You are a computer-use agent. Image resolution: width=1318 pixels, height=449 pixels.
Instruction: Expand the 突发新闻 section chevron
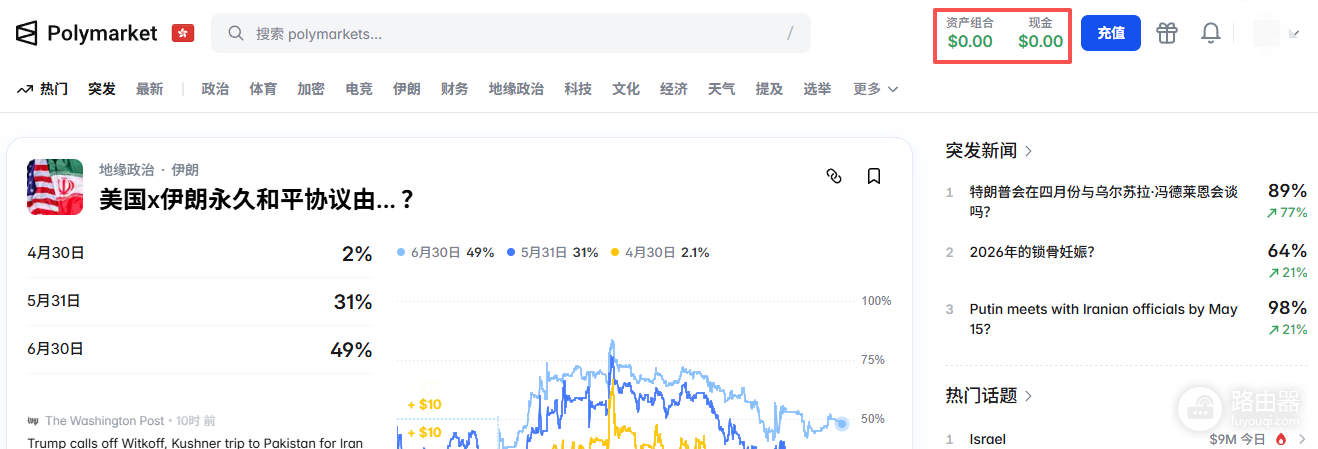(x=1029, y=151)
